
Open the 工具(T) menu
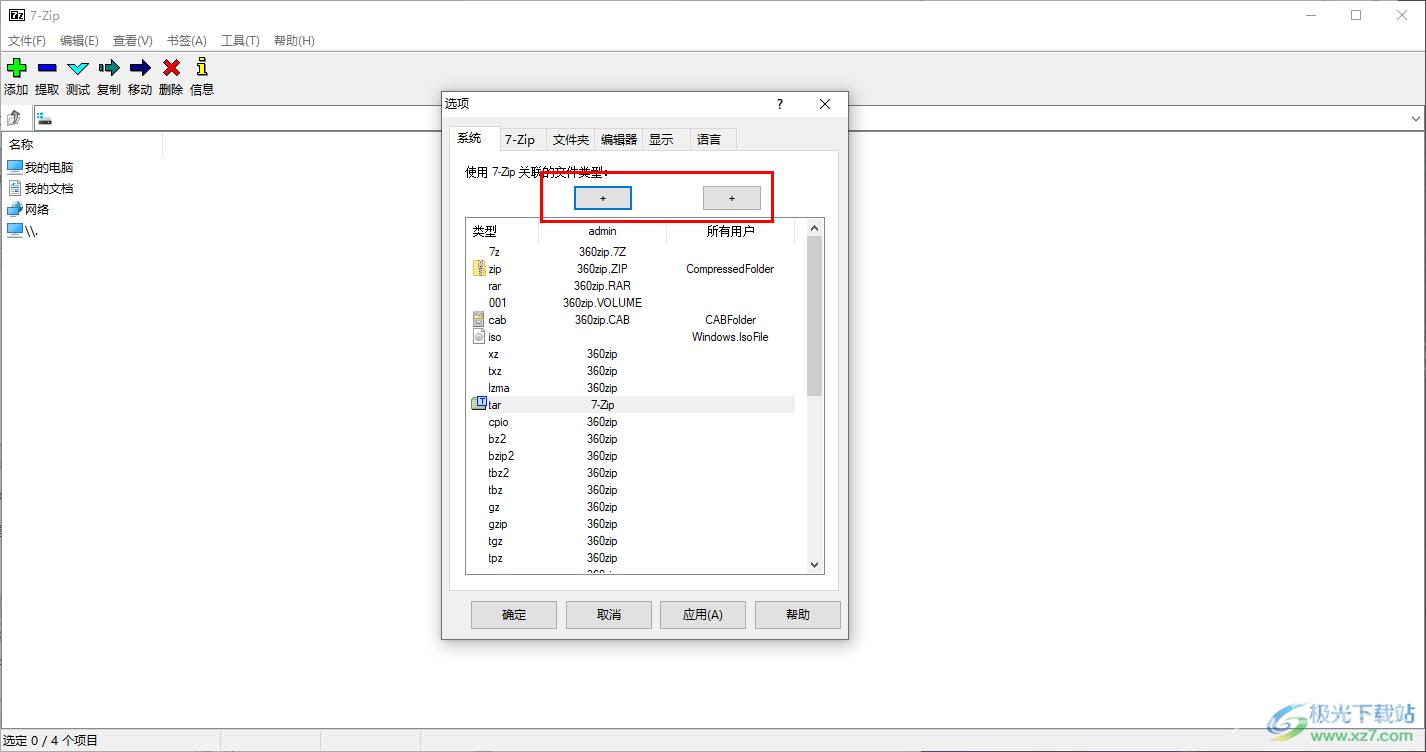pos(240,41)
